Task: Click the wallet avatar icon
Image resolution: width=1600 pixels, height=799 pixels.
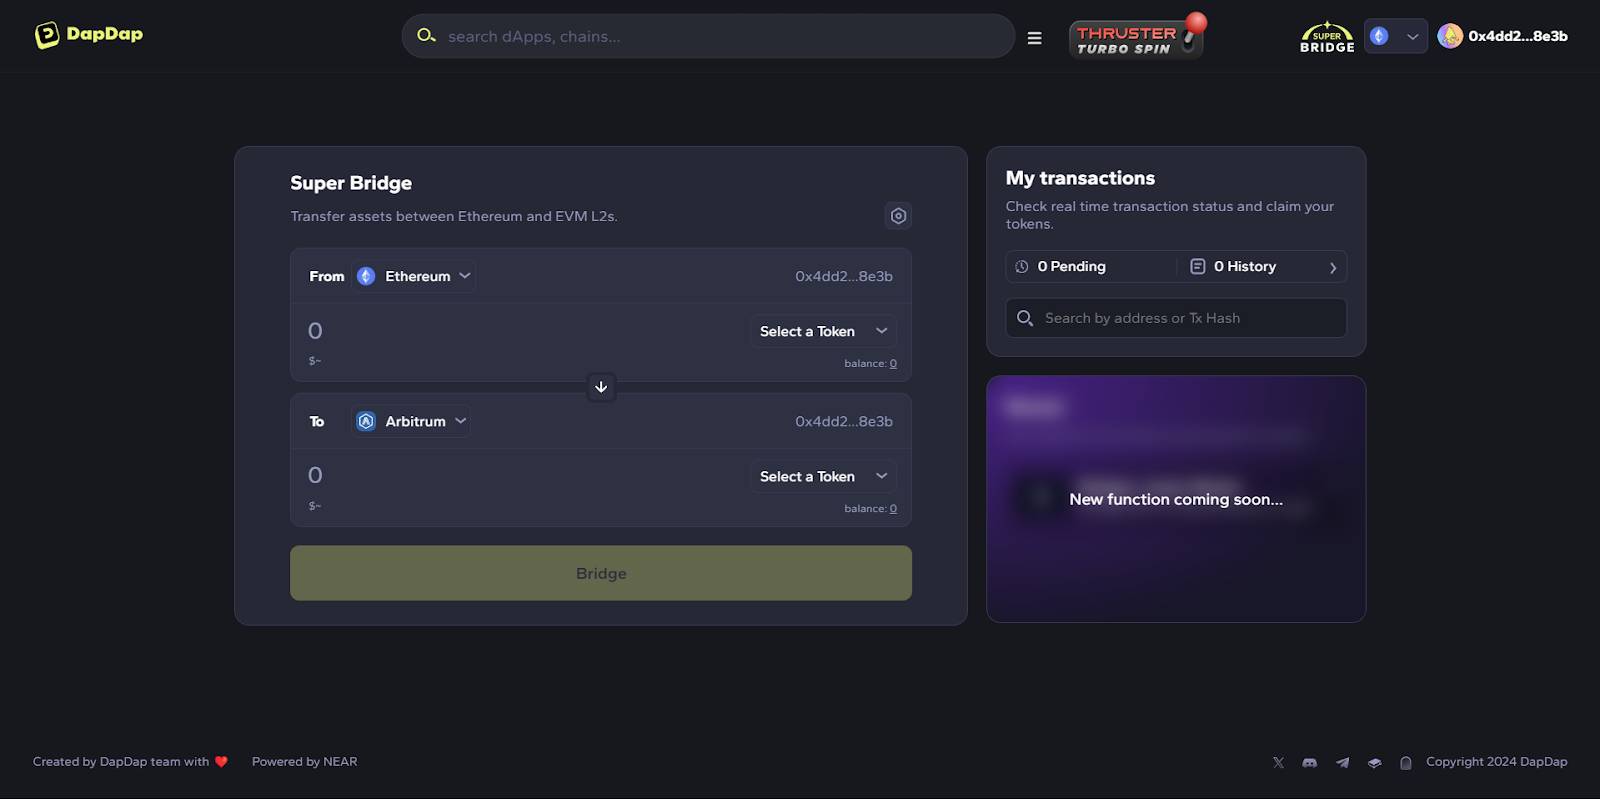Action: [x=1450, y=36]
